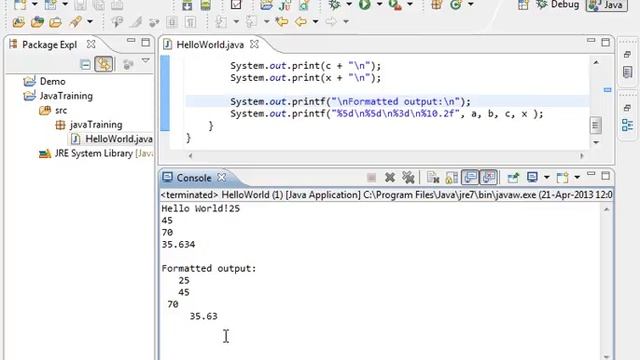Viewport: 640px width, 360px height.
Task: Click the Save icon in toolbar
Action: [80, 5]
